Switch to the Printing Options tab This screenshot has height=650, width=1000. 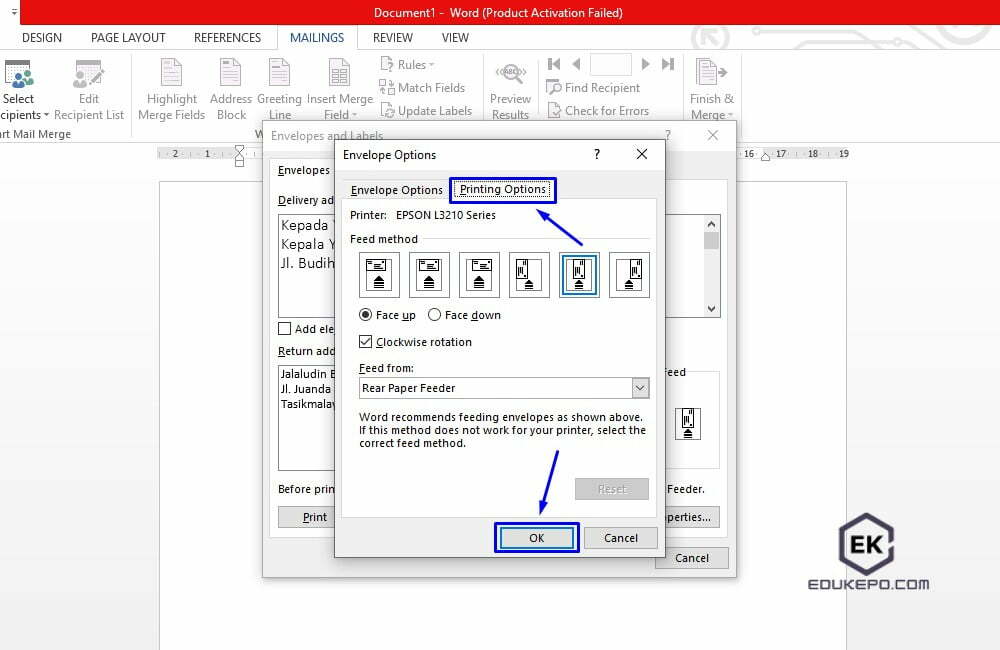(x=502, y=189)
